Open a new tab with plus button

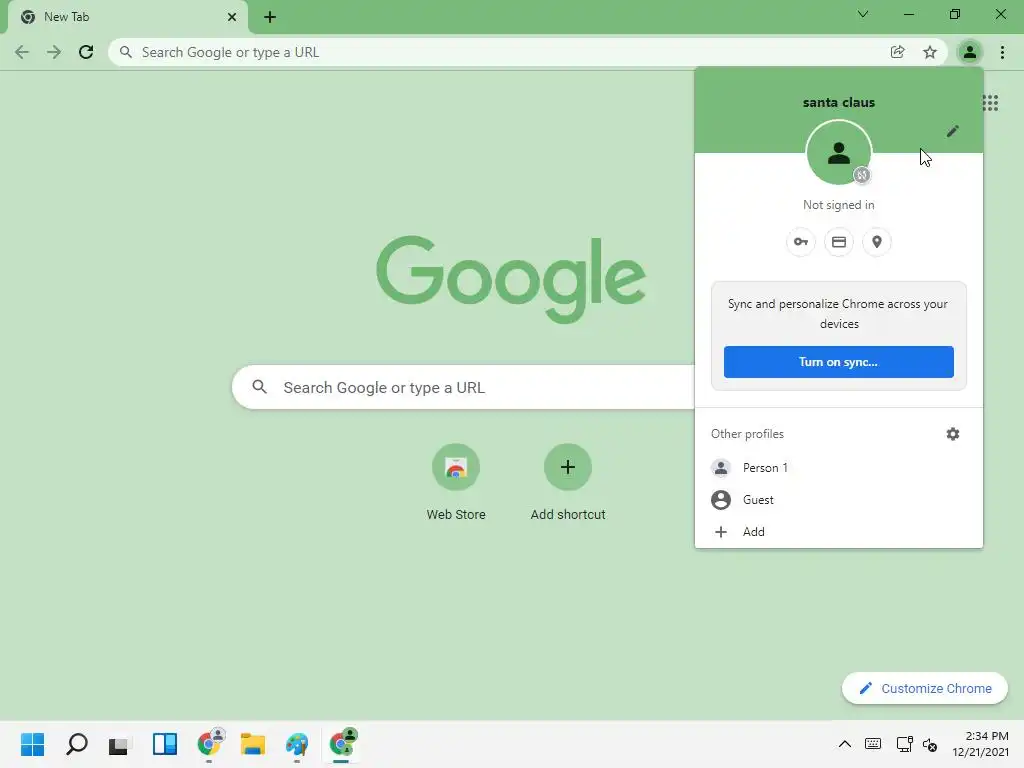click(x=270, y=17)
